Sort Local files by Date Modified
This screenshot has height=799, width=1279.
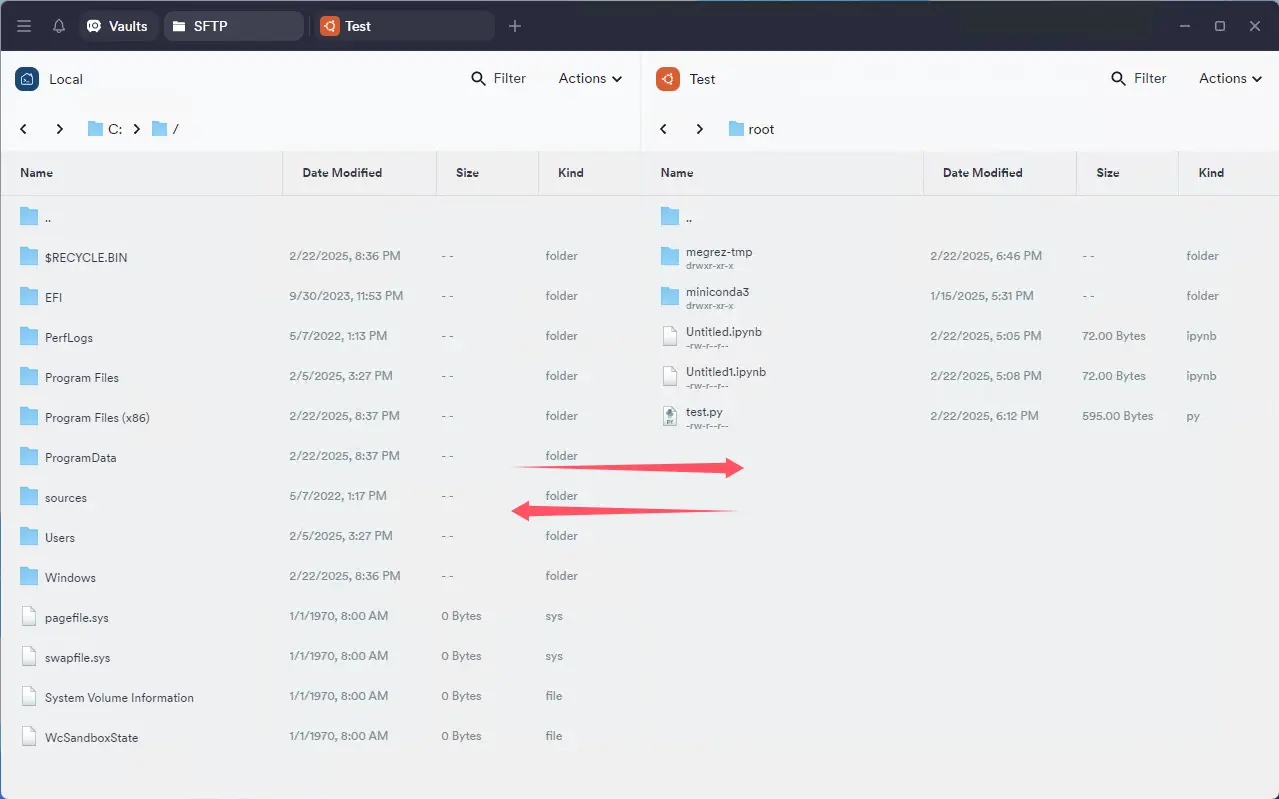(342, 173)
